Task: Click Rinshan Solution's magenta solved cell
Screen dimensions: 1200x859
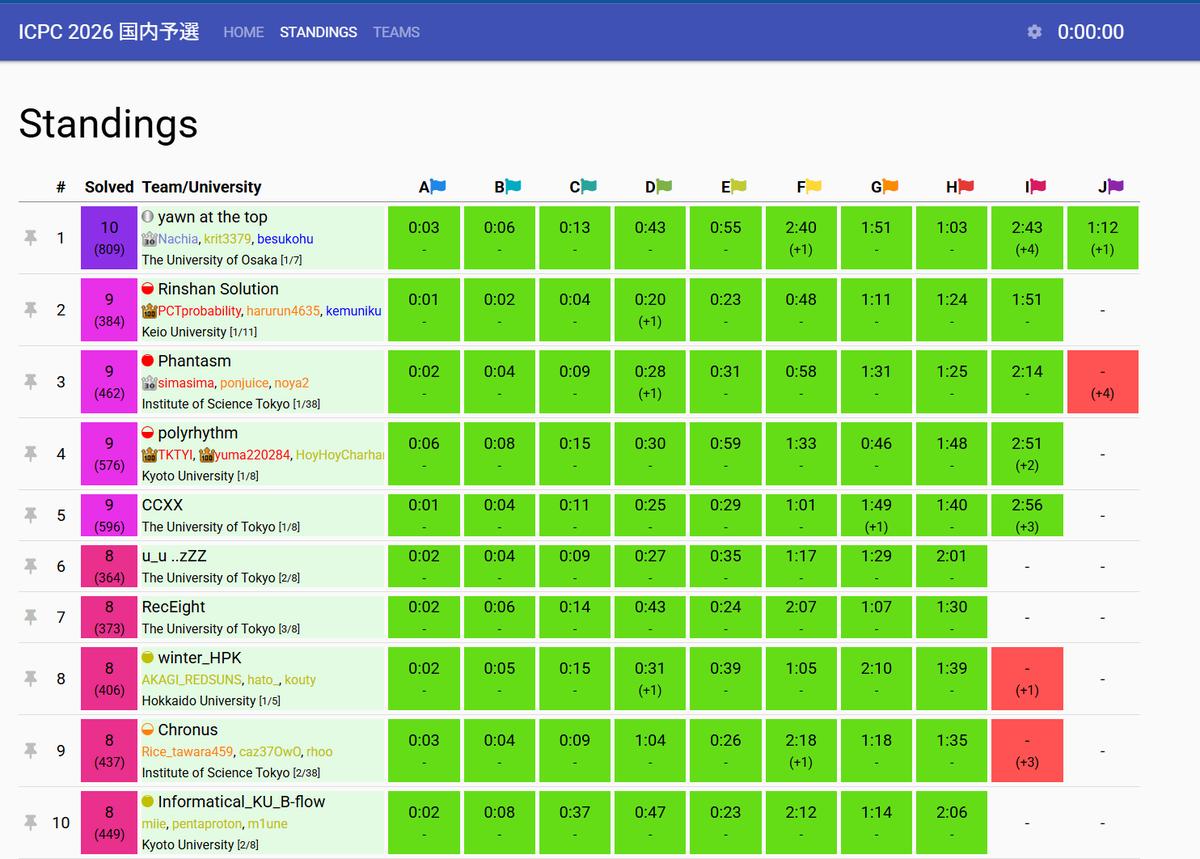Action: (109, 310)
